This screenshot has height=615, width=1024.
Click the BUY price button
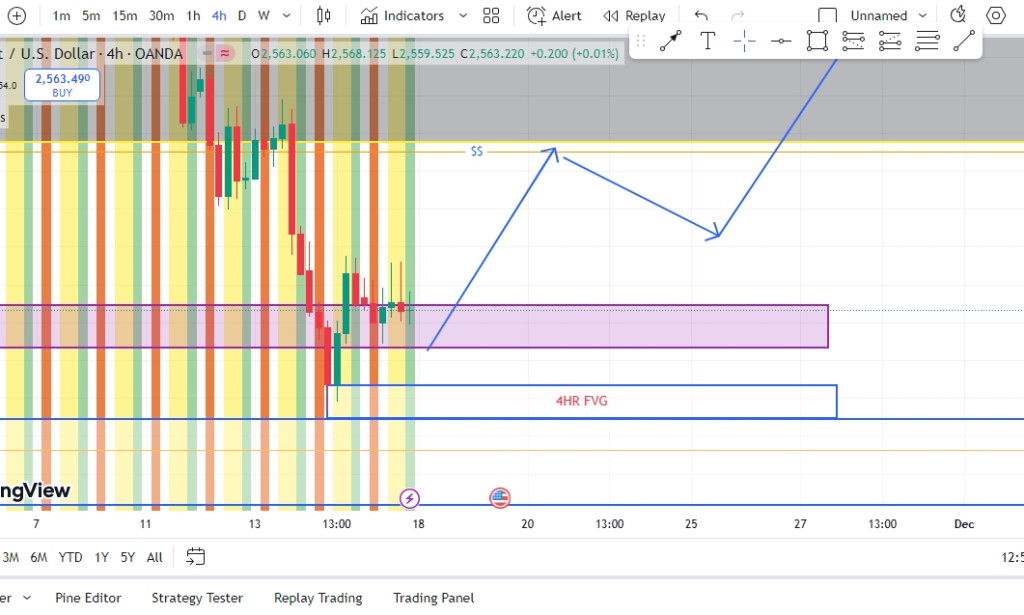point(62,85)
